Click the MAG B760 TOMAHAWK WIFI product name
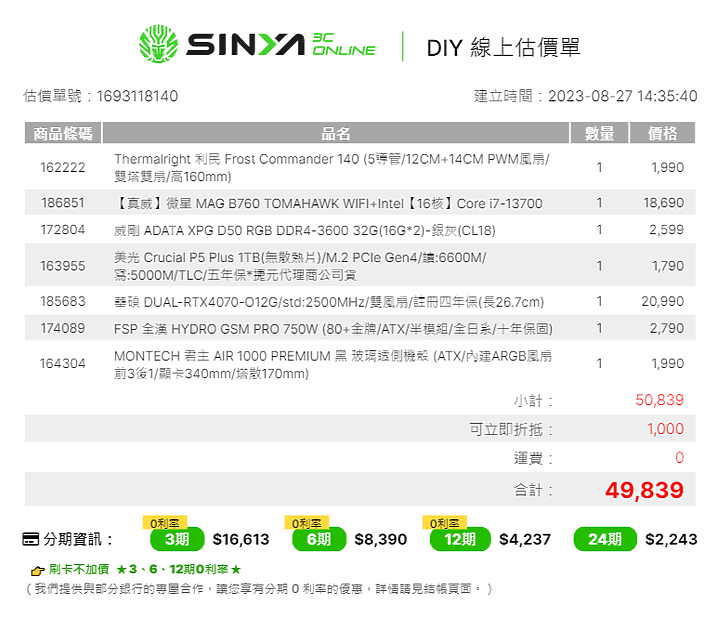Image resolution: width=720 pixels, height=618 pixels. pyautogui.click(x=328, y=203)
